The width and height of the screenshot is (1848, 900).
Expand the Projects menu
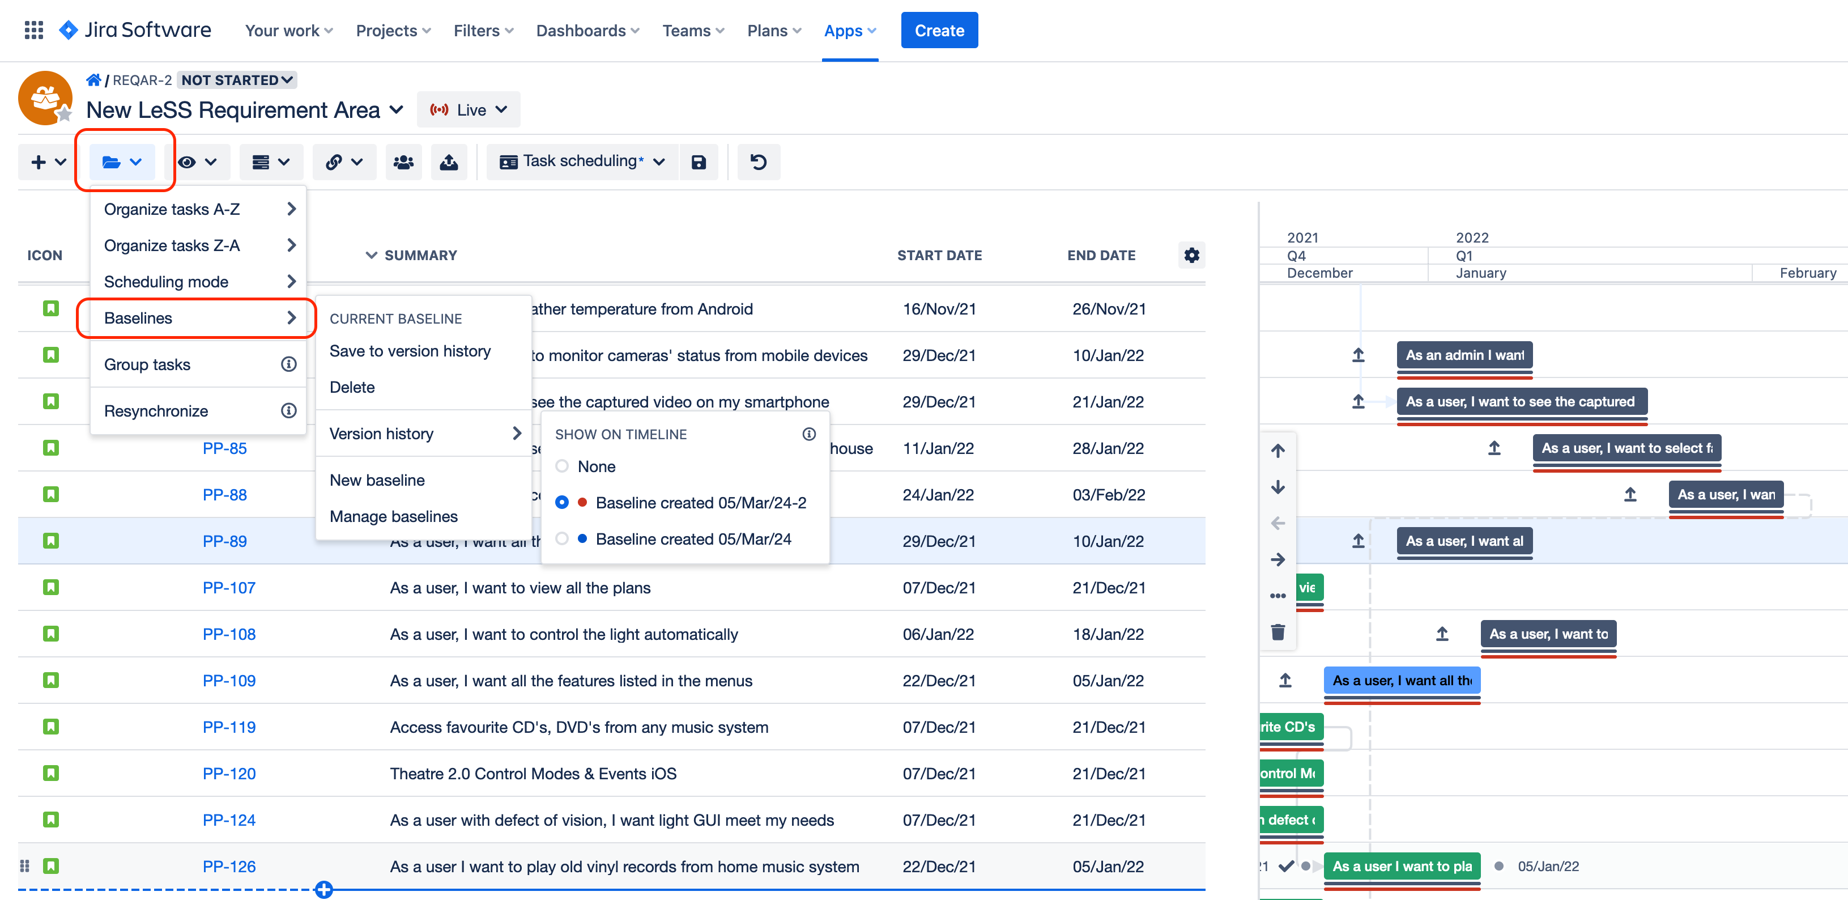[x=393, y=30]
